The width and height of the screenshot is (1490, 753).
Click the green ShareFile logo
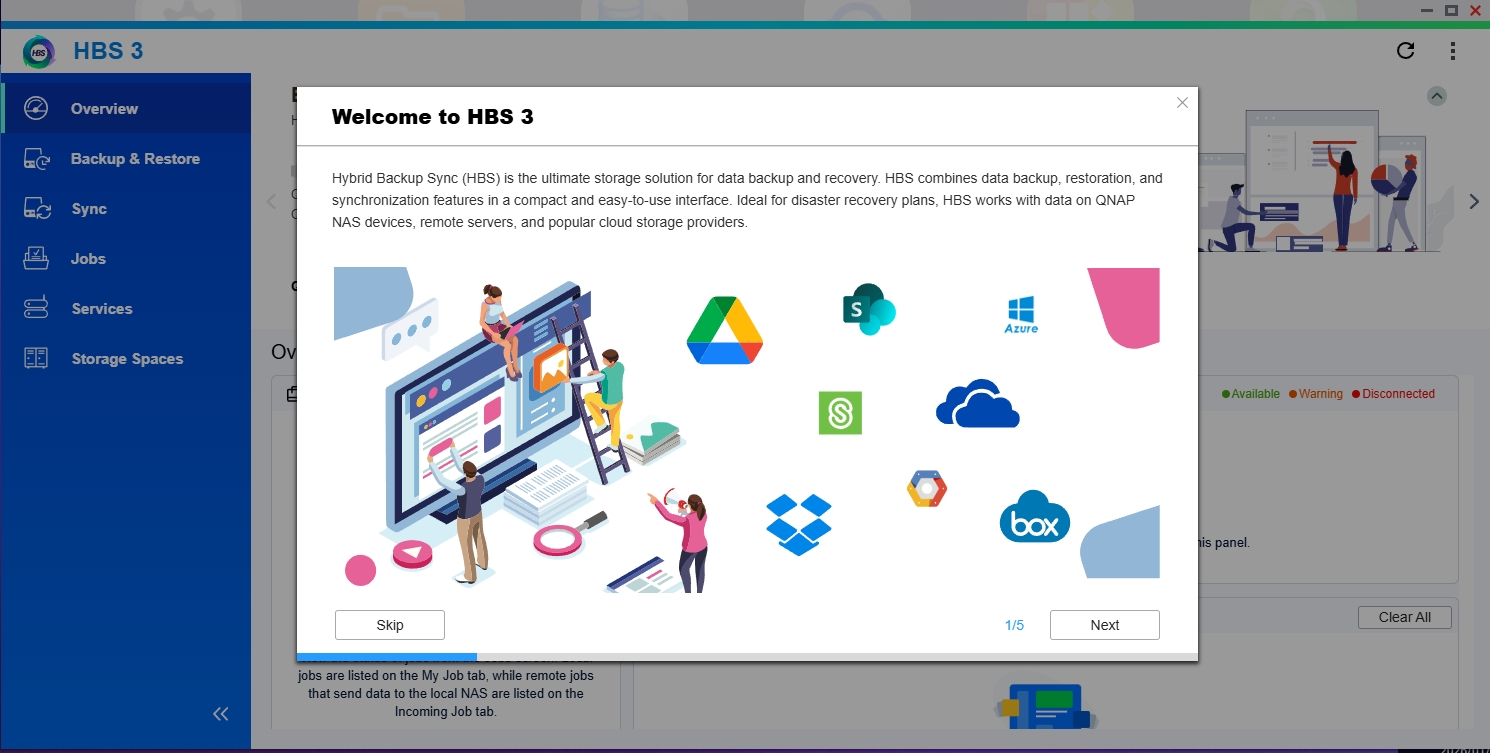coord(840,412)
